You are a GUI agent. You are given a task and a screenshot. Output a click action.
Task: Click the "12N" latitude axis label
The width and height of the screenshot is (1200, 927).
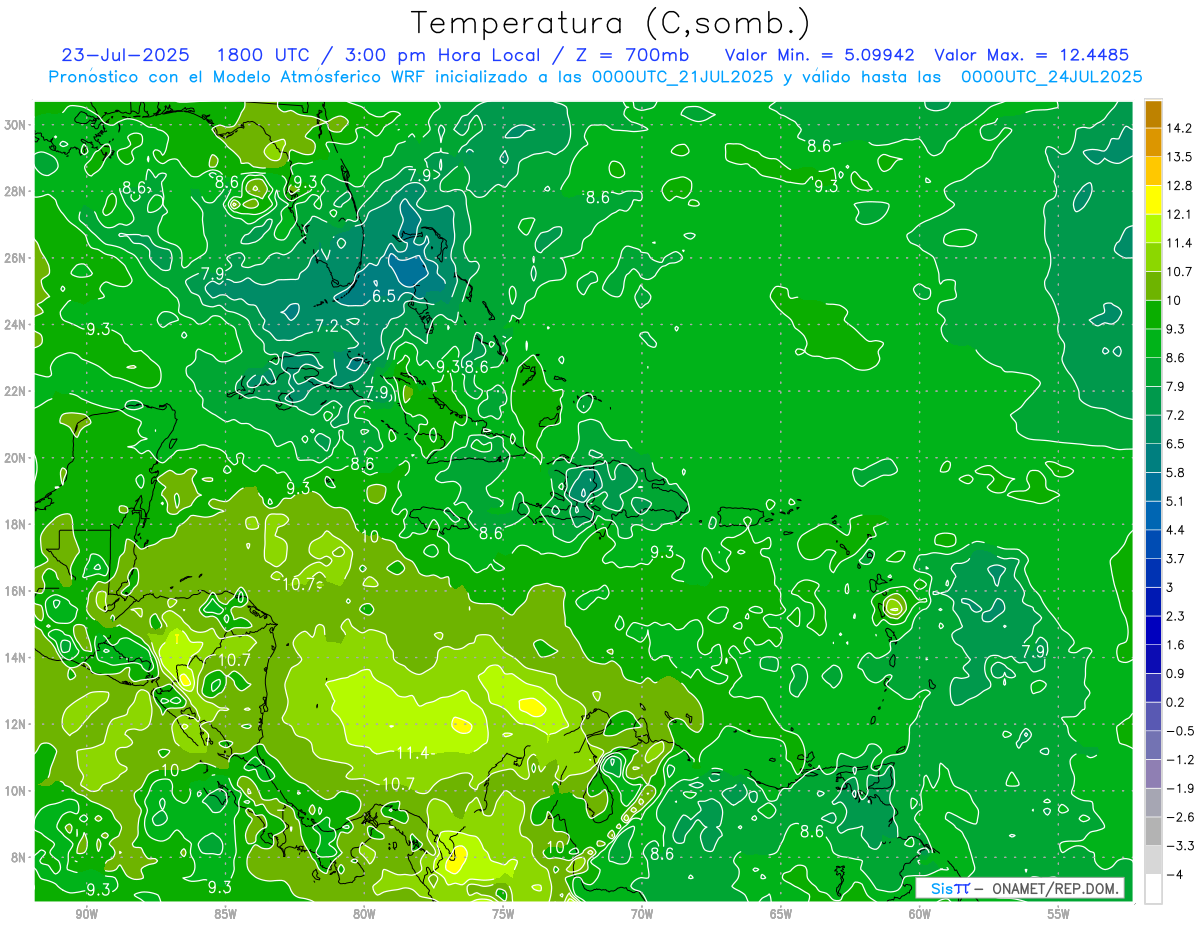[15, 724]
